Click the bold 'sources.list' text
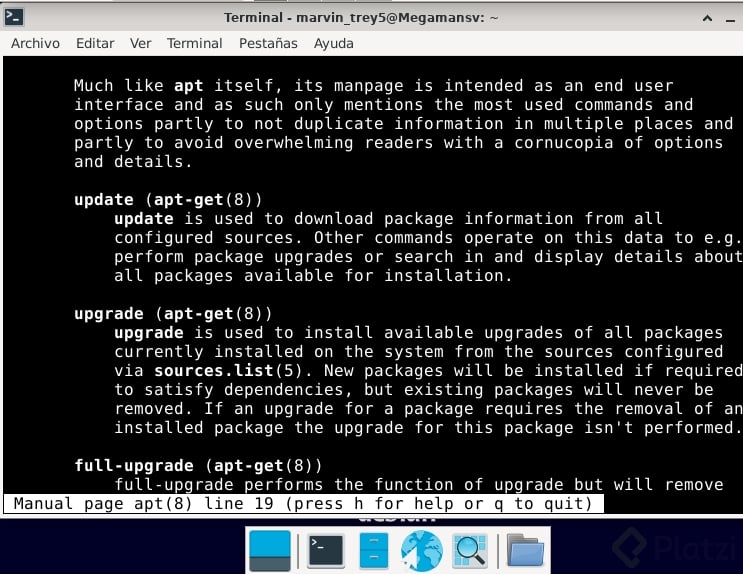Screen dimensions: 743x574 (x=214, y=370)
